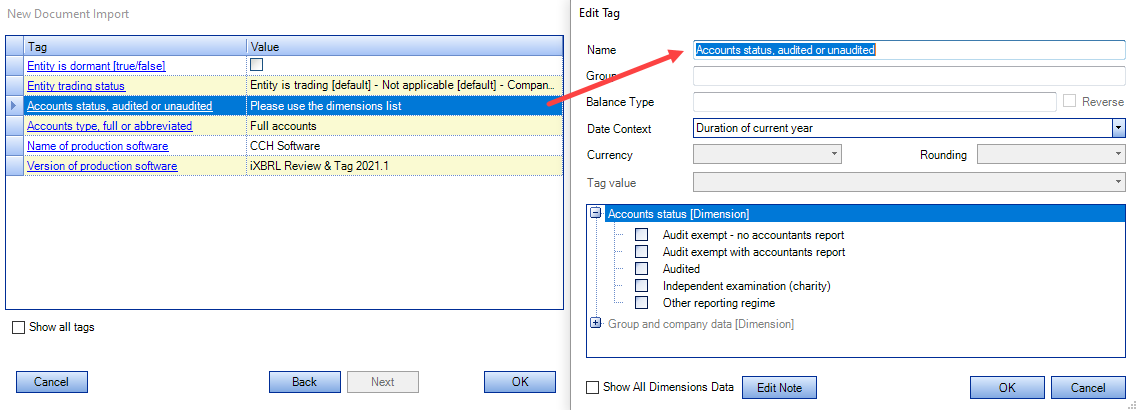The height and width of the screenshot is (410, 1138).
Task: Select Group and company data [Dimension] item
Action: click(700, 324)
